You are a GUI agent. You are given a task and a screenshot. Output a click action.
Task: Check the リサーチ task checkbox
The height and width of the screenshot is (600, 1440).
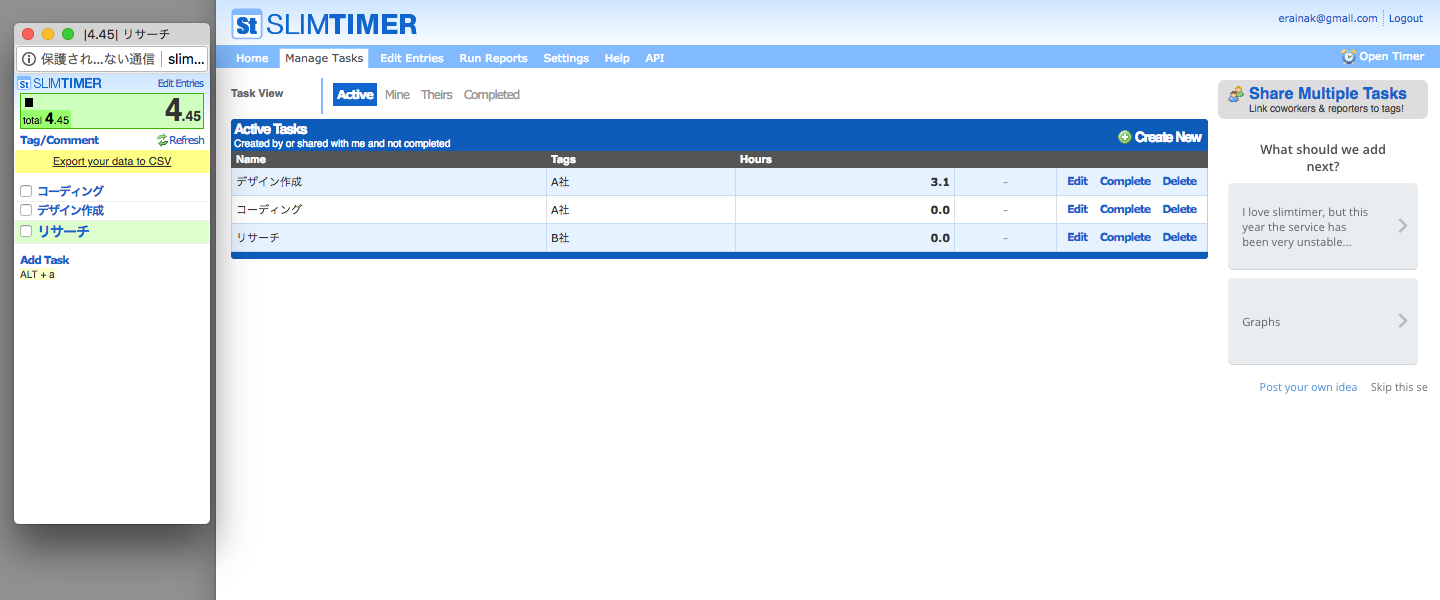26,231
